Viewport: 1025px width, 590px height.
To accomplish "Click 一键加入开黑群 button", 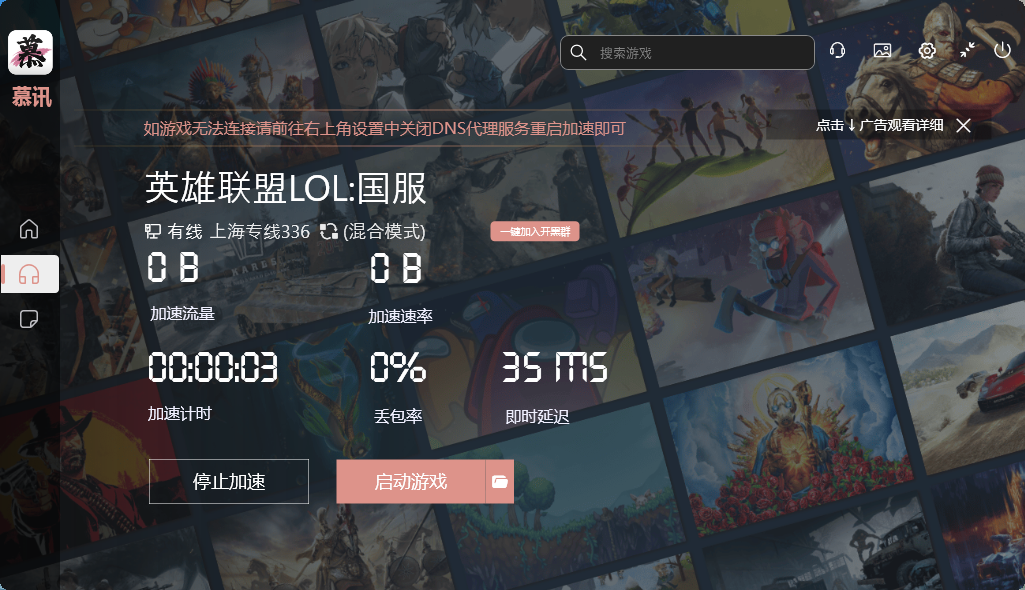I will tap(535, 231).
